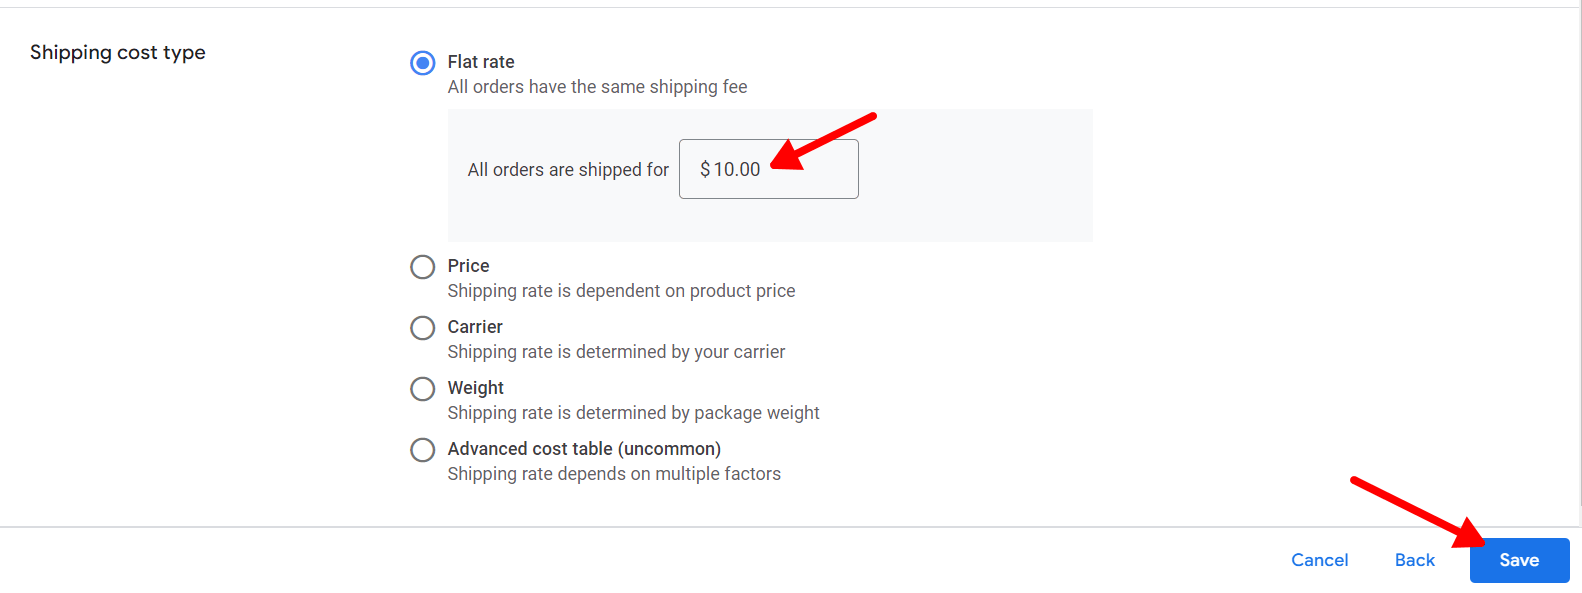Image resolution: width=1582 pixels, height=593 pixels.
Task: Select the Advanced cost table option
Action: coord(422,450)
